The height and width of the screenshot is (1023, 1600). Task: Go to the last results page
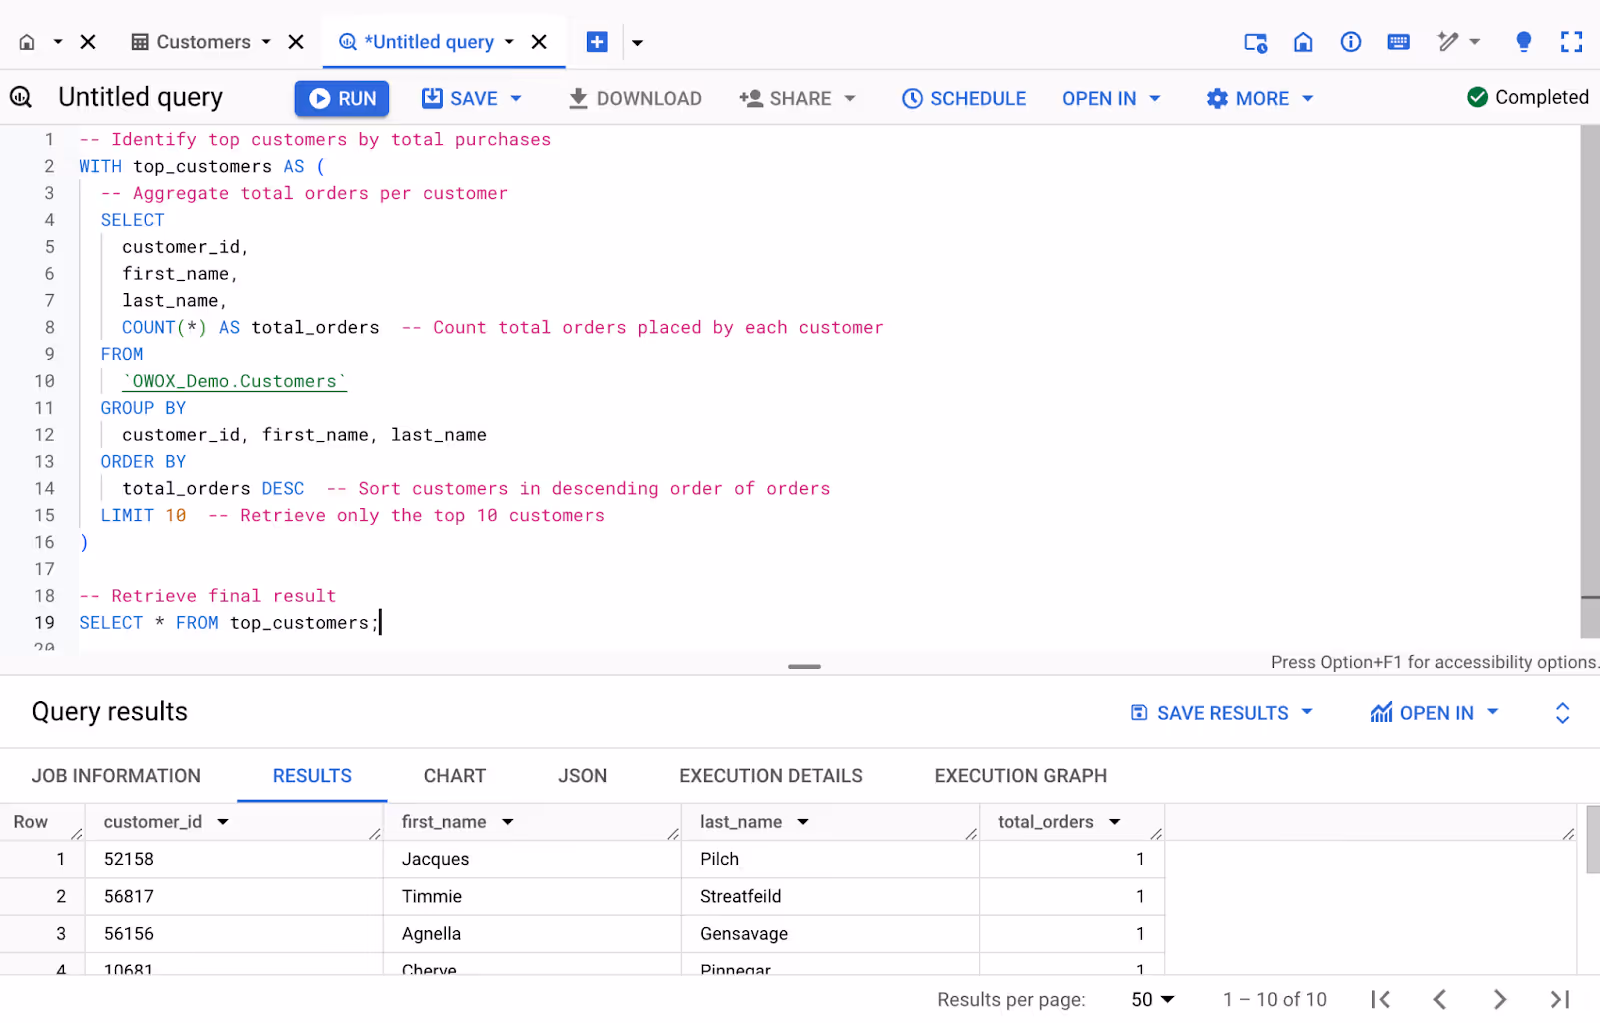pyautogui.click(x=1560, y=999)
